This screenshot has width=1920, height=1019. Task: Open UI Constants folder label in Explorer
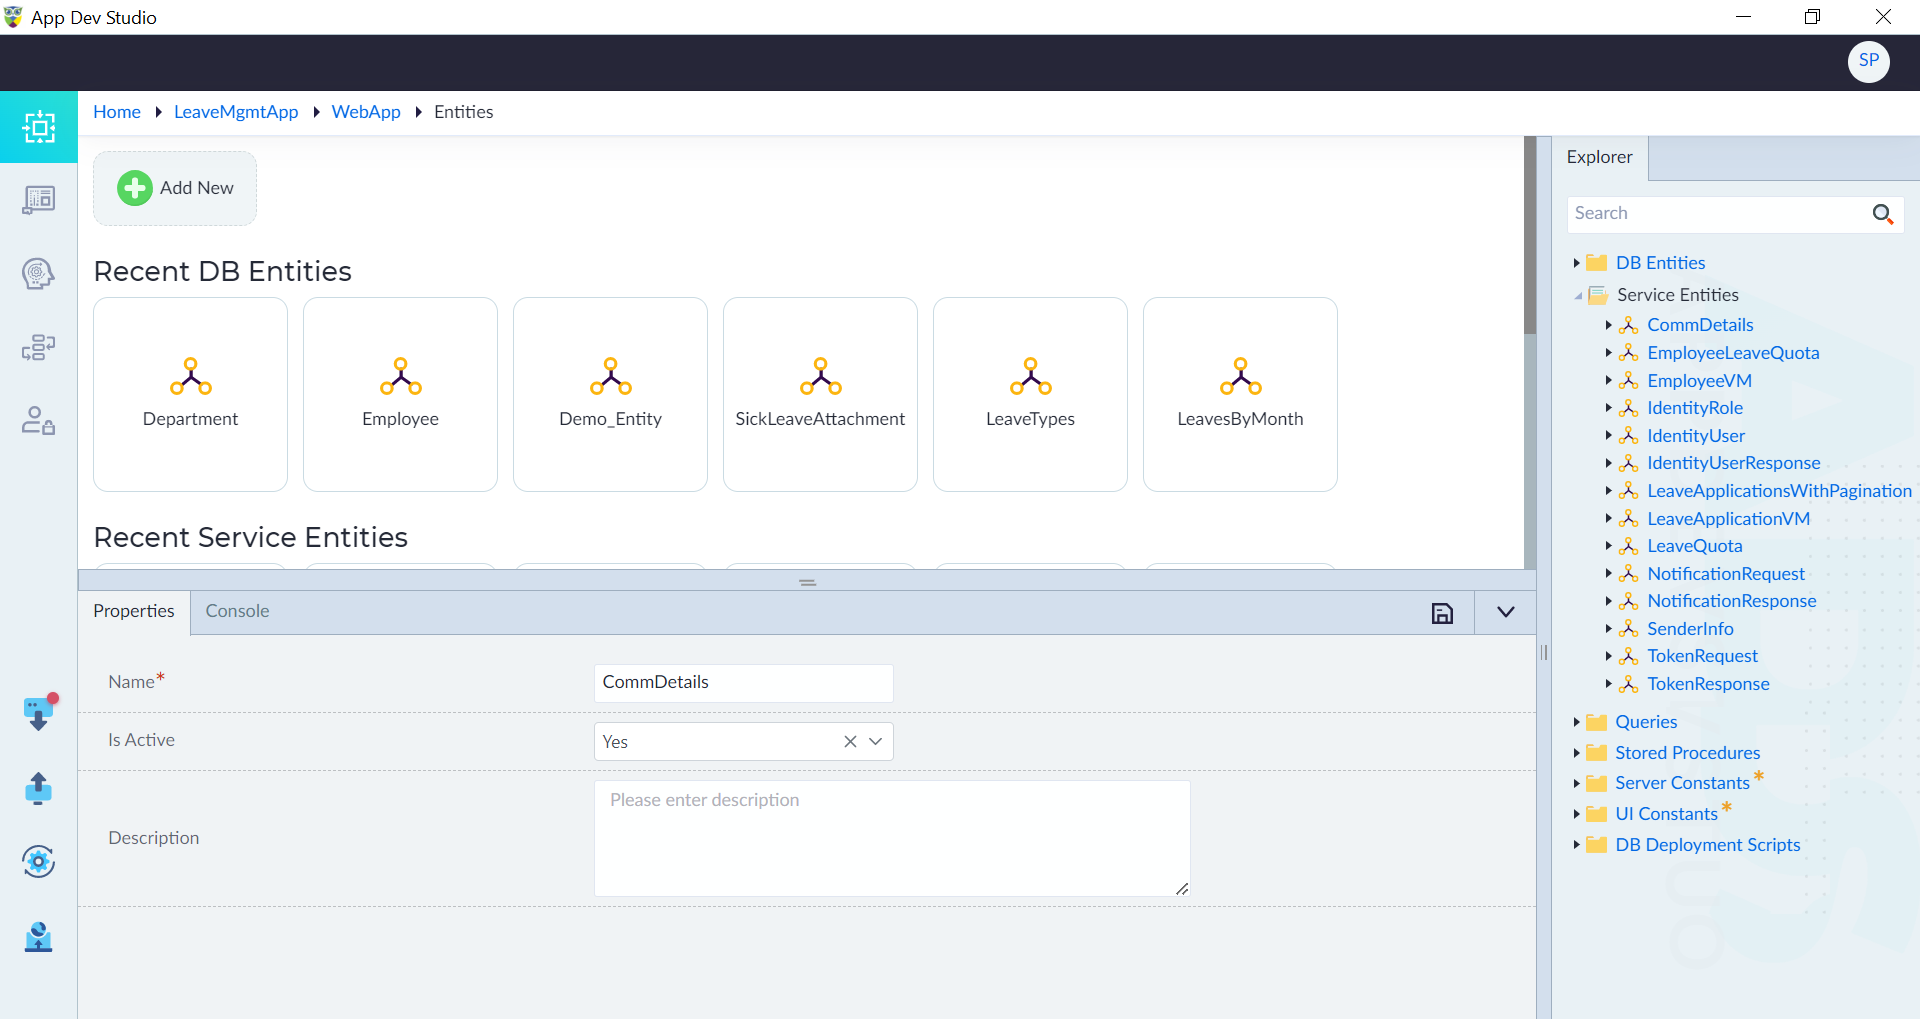coord(1666,814)
